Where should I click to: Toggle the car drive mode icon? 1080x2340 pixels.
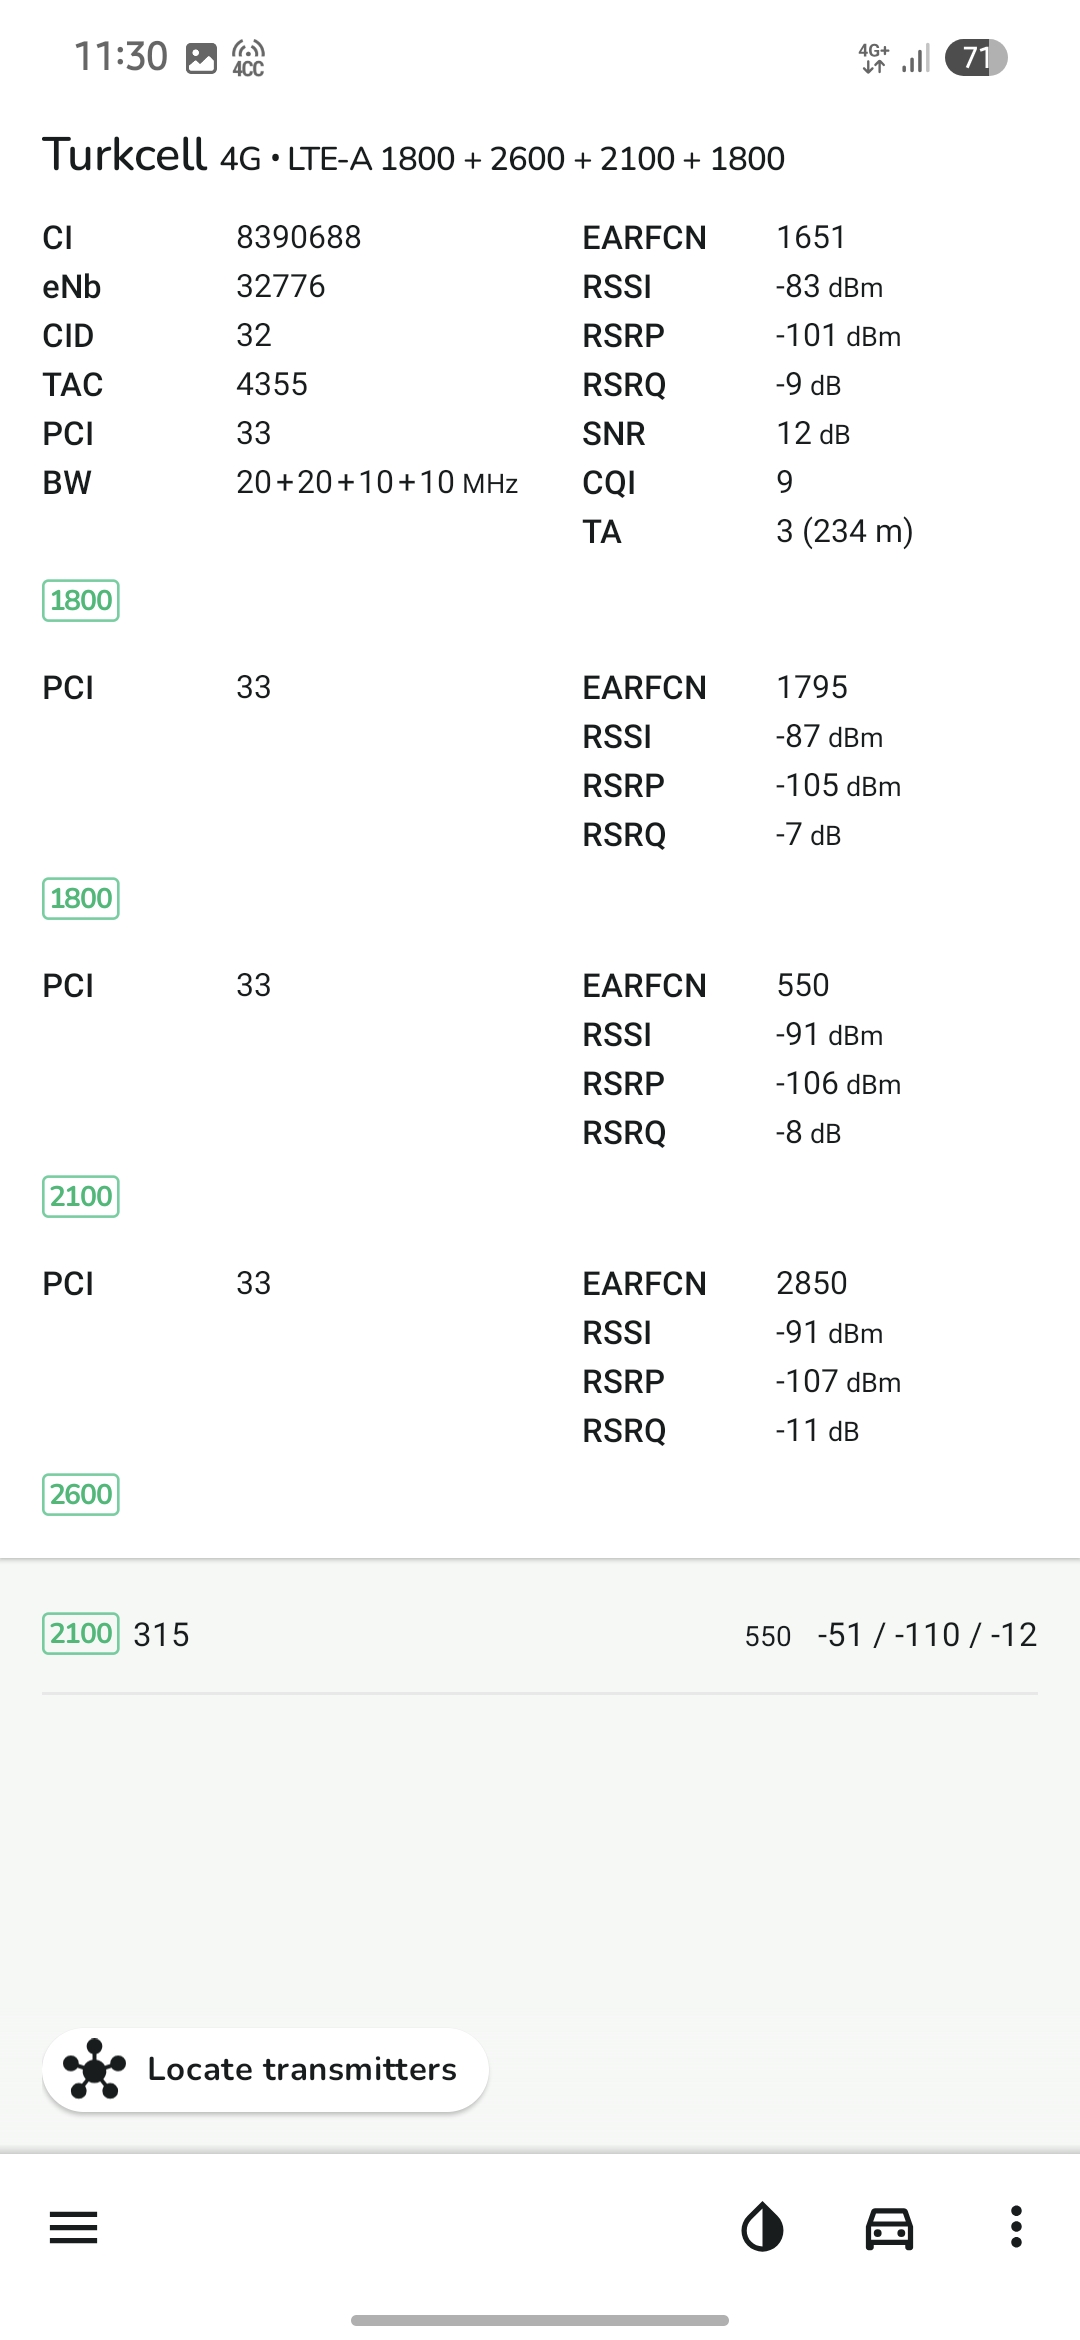[889, 2228]
